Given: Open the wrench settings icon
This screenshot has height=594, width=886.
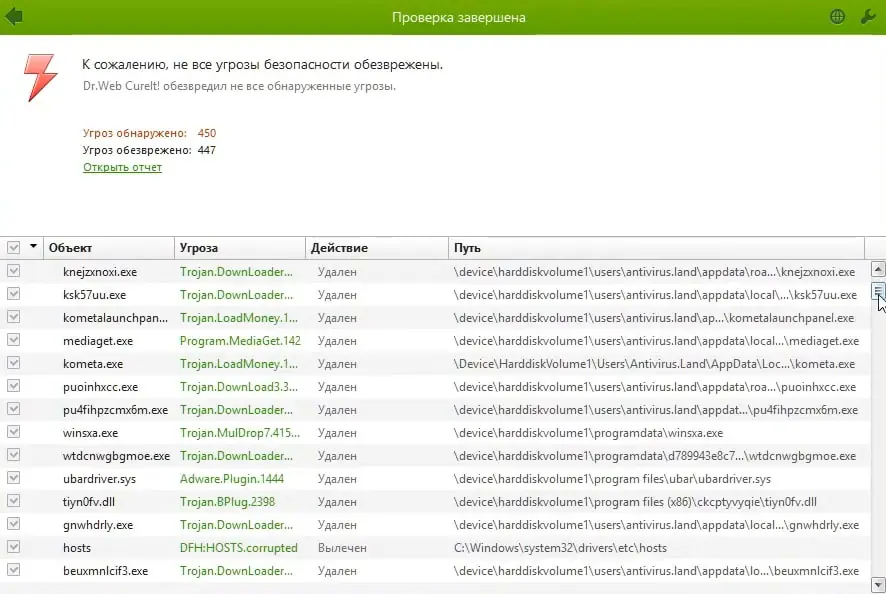Looking at the screenshot, I should [868, 17].
